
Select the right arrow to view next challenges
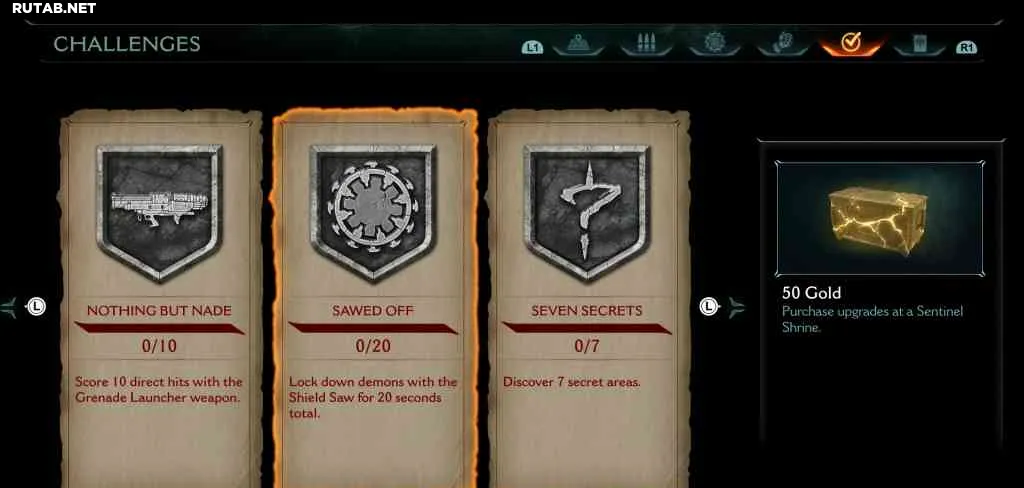tap(736, 306)
